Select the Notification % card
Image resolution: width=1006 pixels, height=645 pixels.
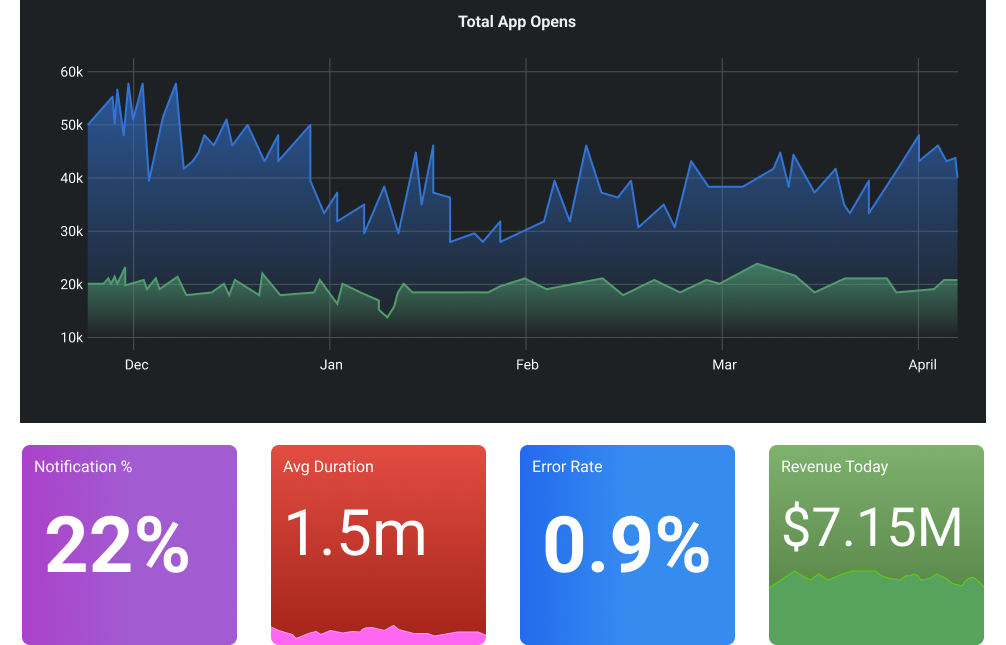(x=129, y=544)
